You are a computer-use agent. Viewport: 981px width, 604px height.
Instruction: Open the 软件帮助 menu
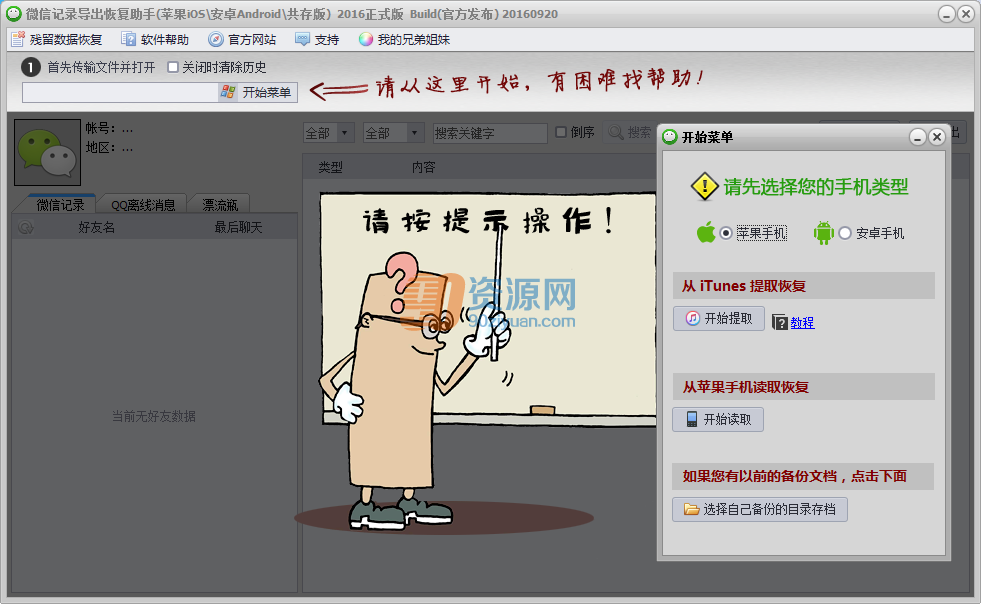point(155,39)
